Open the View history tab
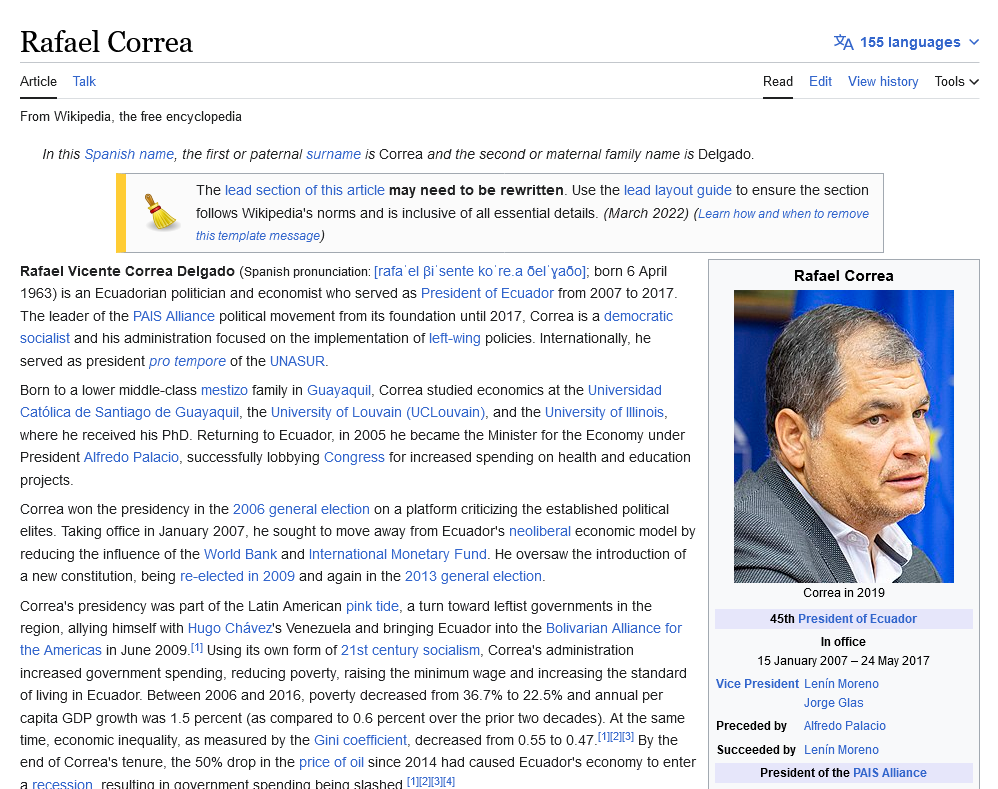Screen dimensions: 998x789 point(883,81)
